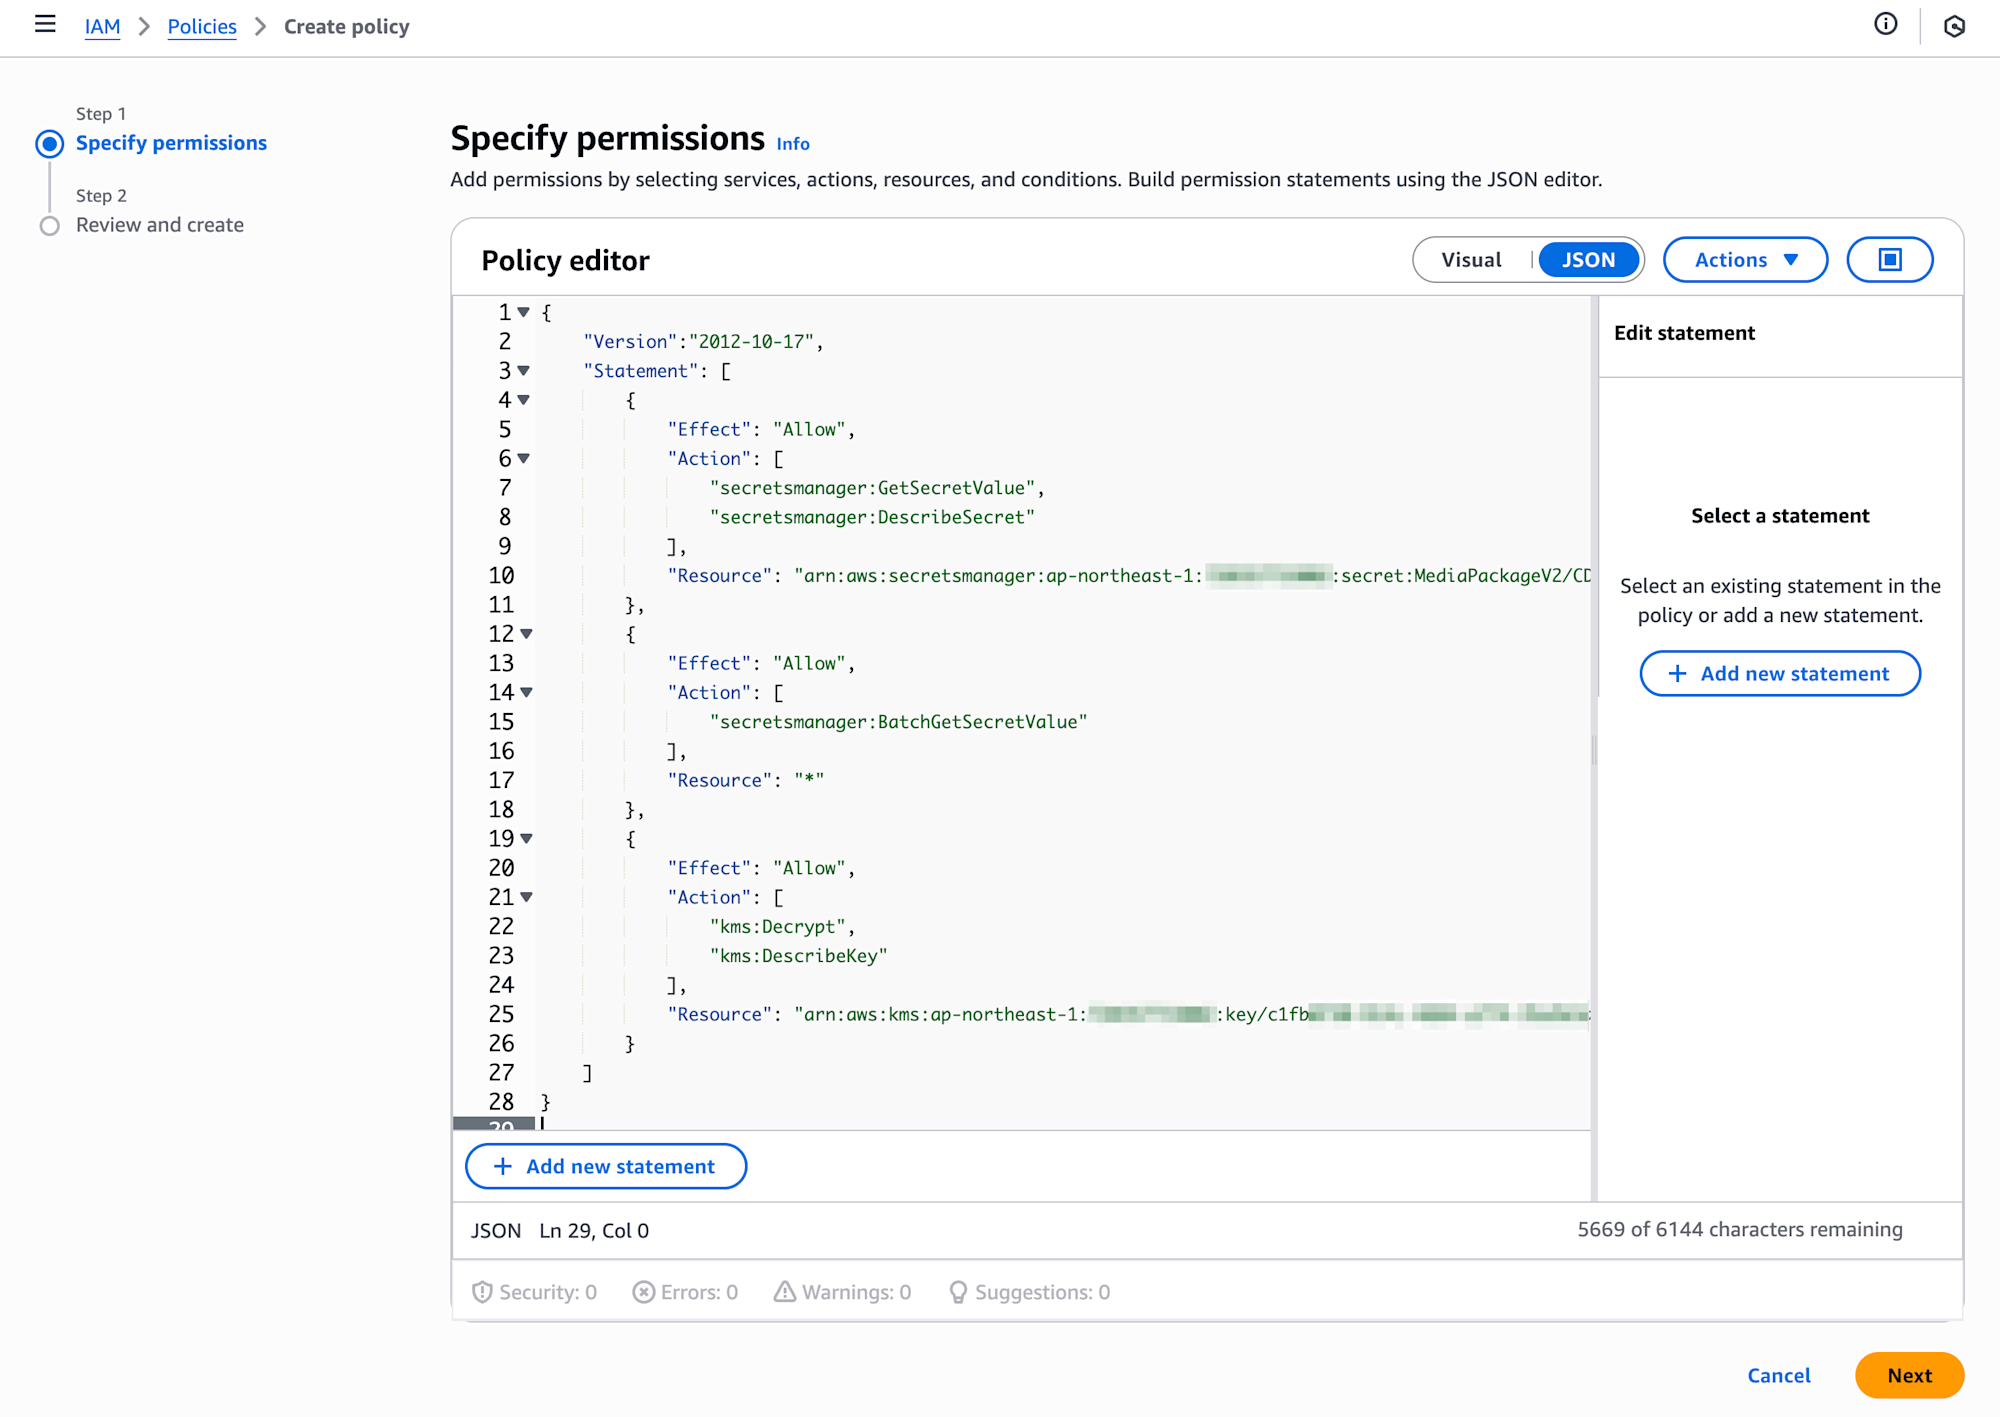Collapse the Action block at line 6

pyautogui.click(x=523, y=458)
